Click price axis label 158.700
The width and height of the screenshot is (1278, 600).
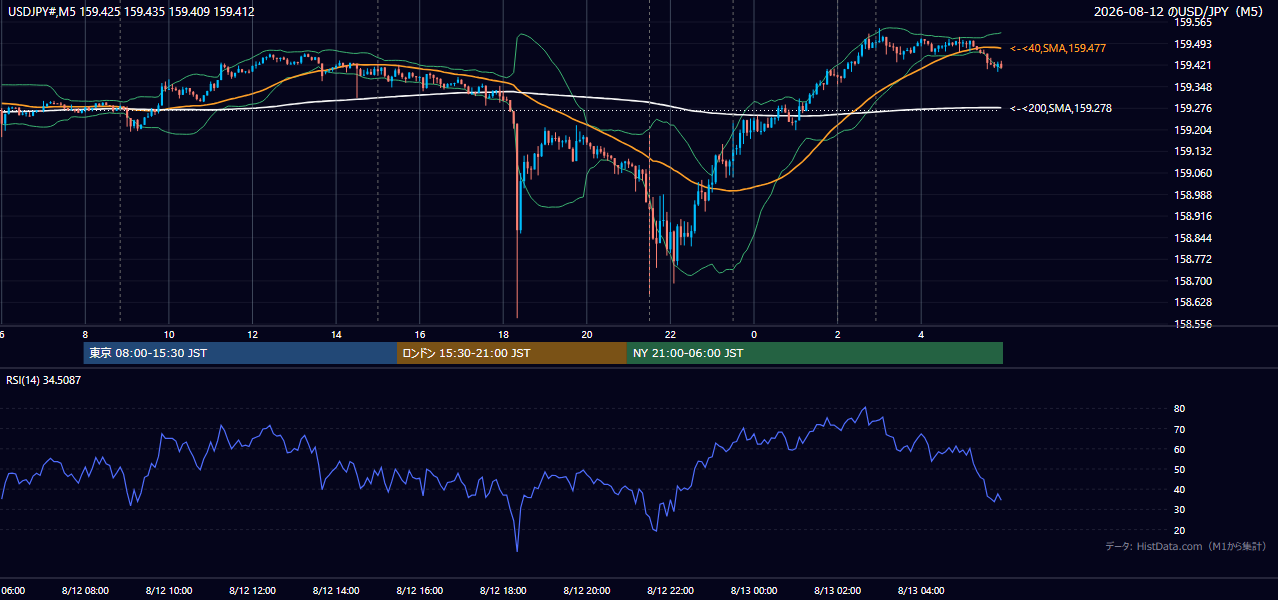(x=1192, y=281)
